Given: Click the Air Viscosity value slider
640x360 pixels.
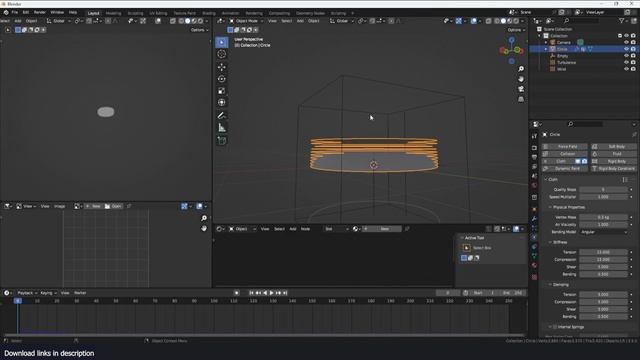Looking at the screenshot, I should tap(604, 224).
